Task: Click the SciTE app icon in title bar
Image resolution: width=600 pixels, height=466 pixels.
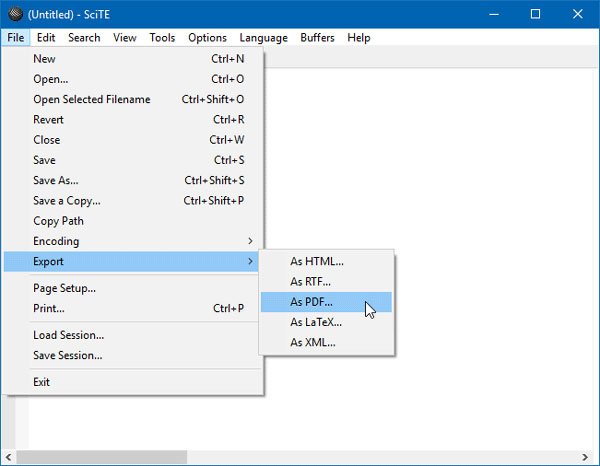Action: pyautogui.click(x=15, y=14)
